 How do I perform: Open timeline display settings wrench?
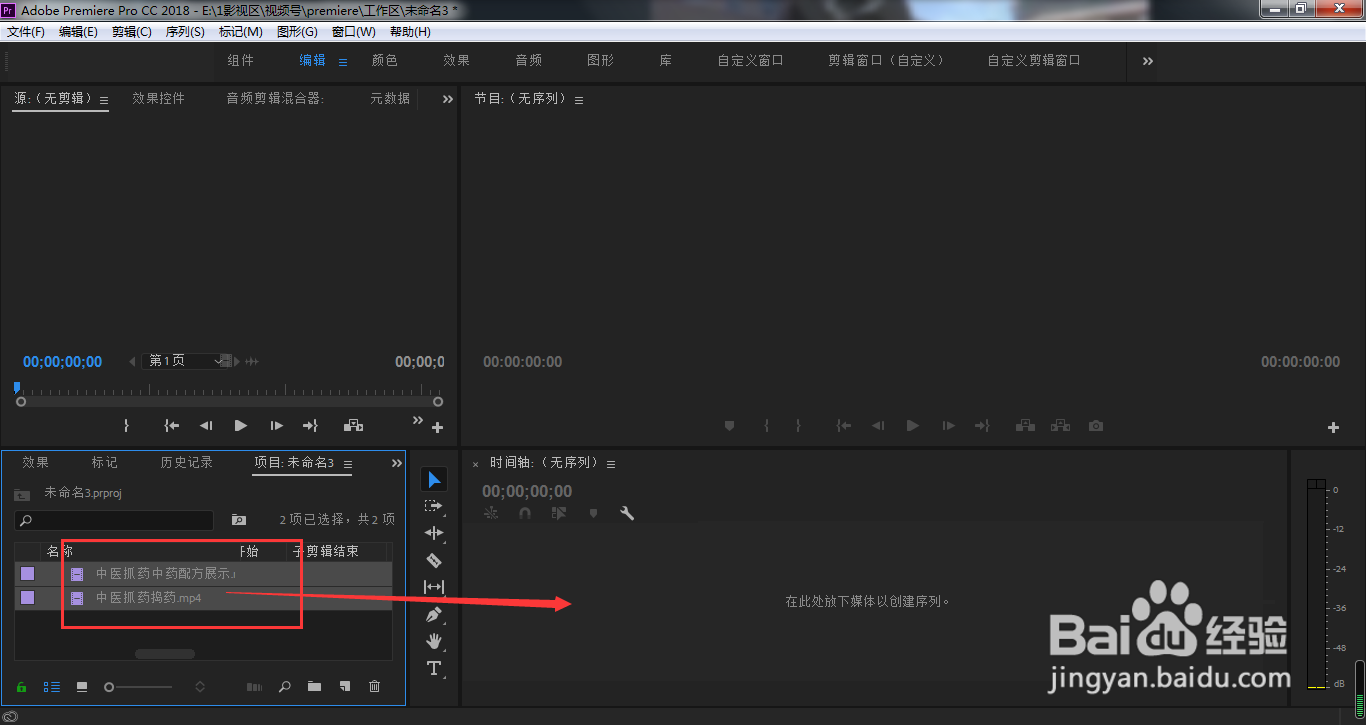point(627,513)
